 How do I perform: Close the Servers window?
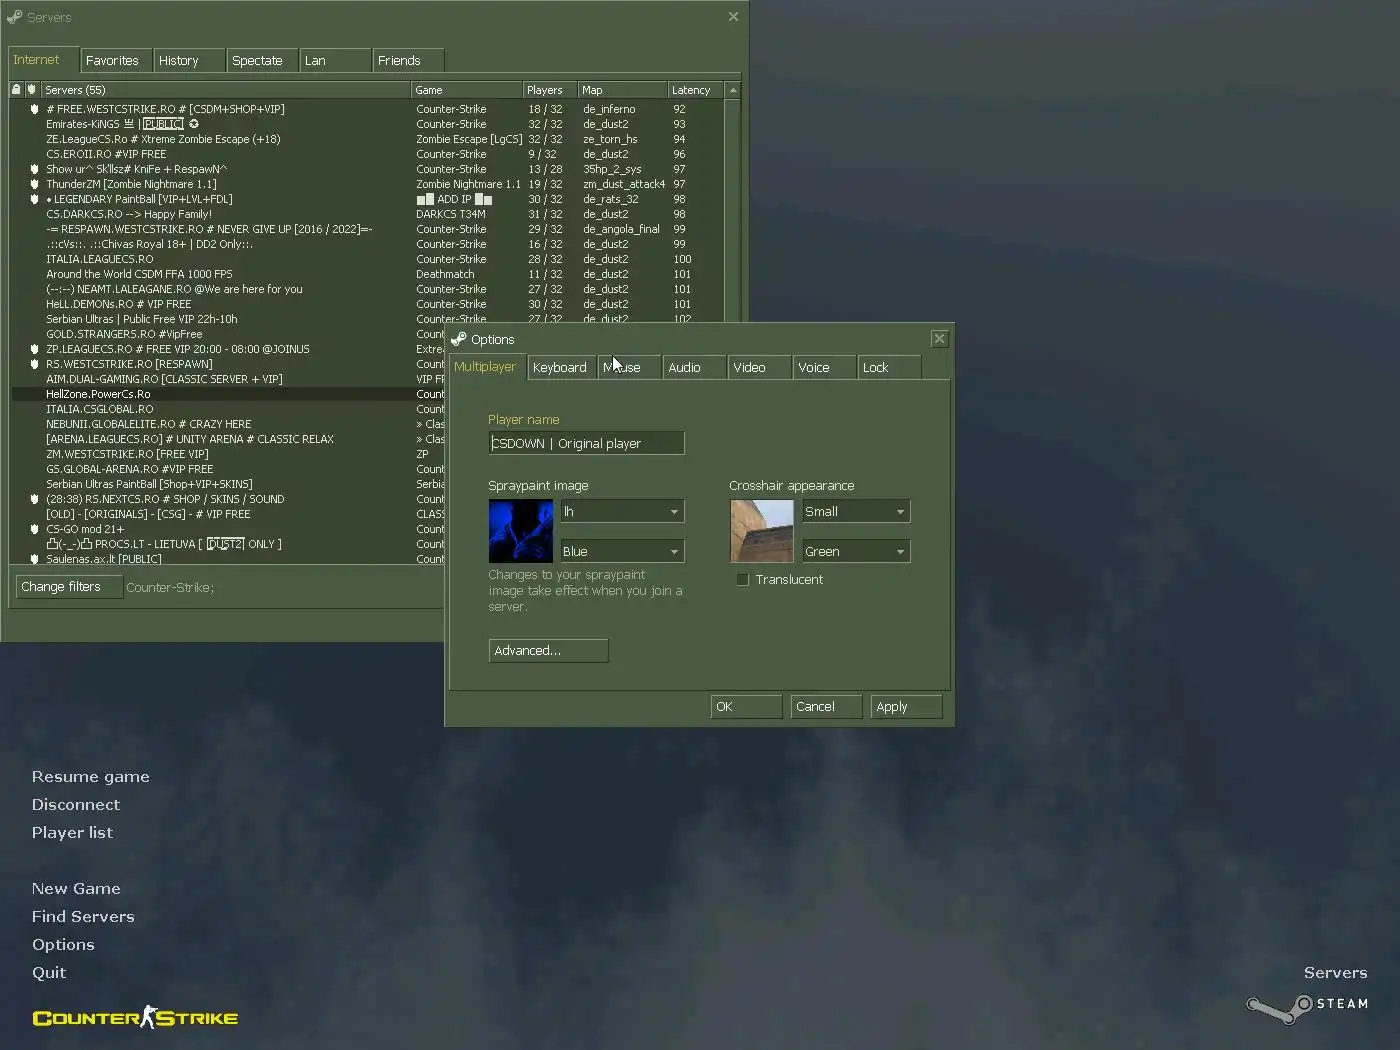click(x=733, y=17)
